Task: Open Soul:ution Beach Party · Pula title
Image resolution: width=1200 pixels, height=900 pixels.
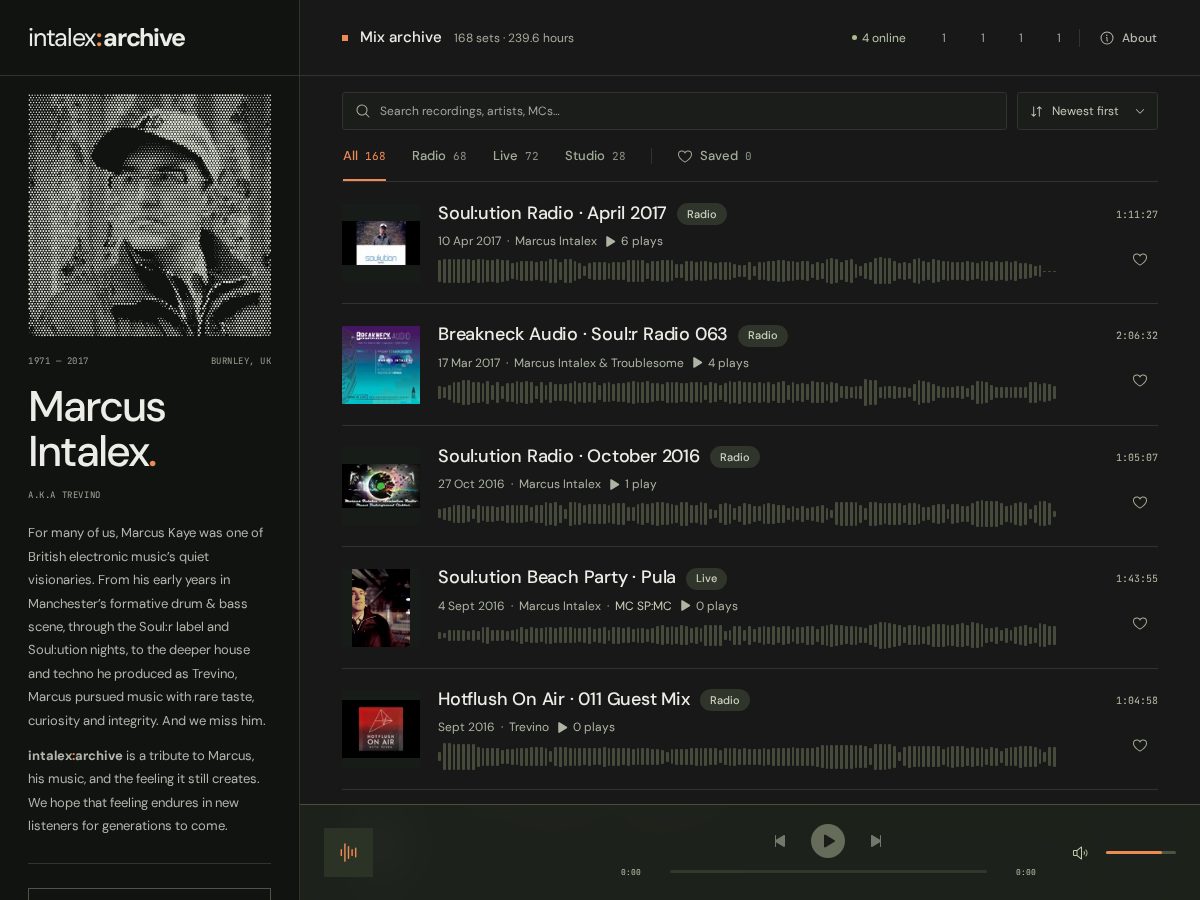Action: 557,577
